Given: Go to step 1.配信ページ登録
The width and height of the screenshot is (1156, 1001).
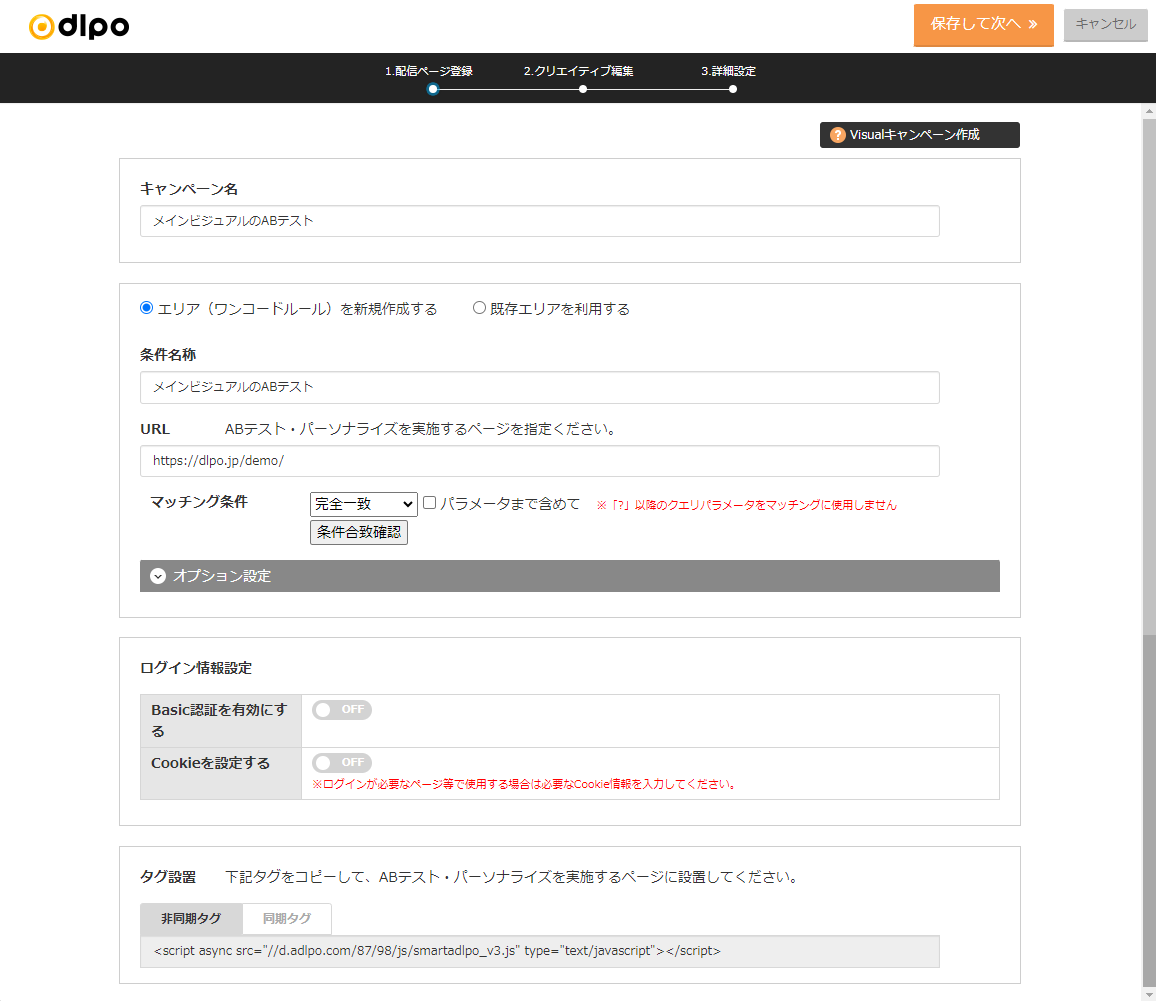Looking at the screenshot, I should [428, 71].
